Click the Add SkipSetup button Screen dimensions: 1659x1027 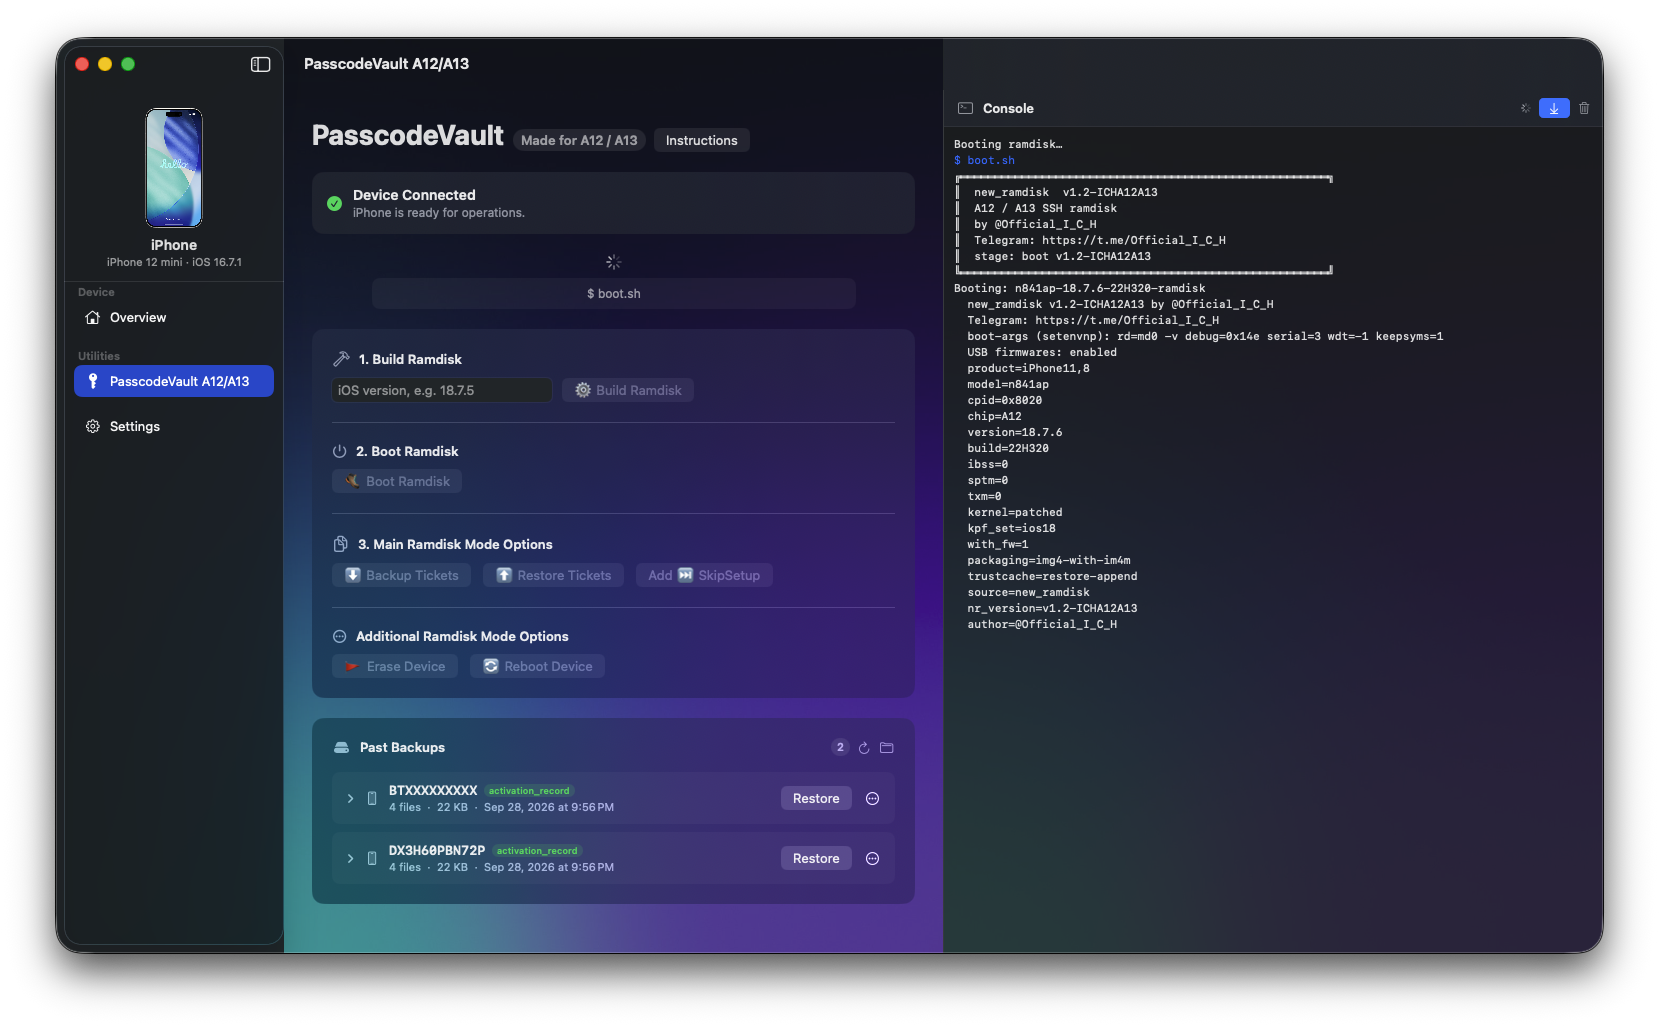pos(704,575)
